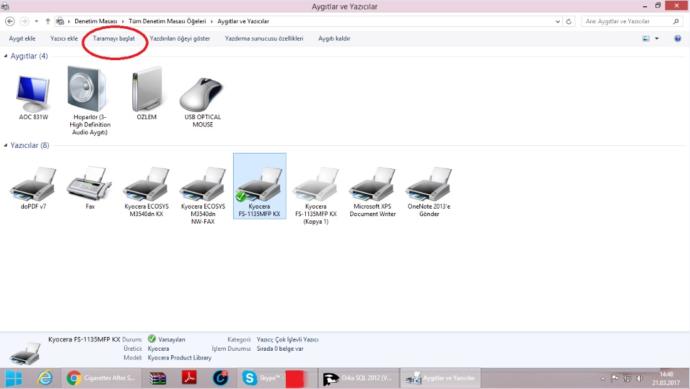Screen dimensions: 690x389
Task: Collapse the Aygıtlar (4) group
Action: click(x=6, y=56)
